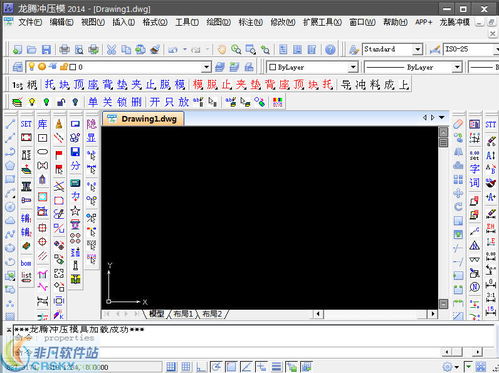This screenshot has height=373, width=499.
Task: Click the 库 library icon
Action: click(x=42, y=124)
